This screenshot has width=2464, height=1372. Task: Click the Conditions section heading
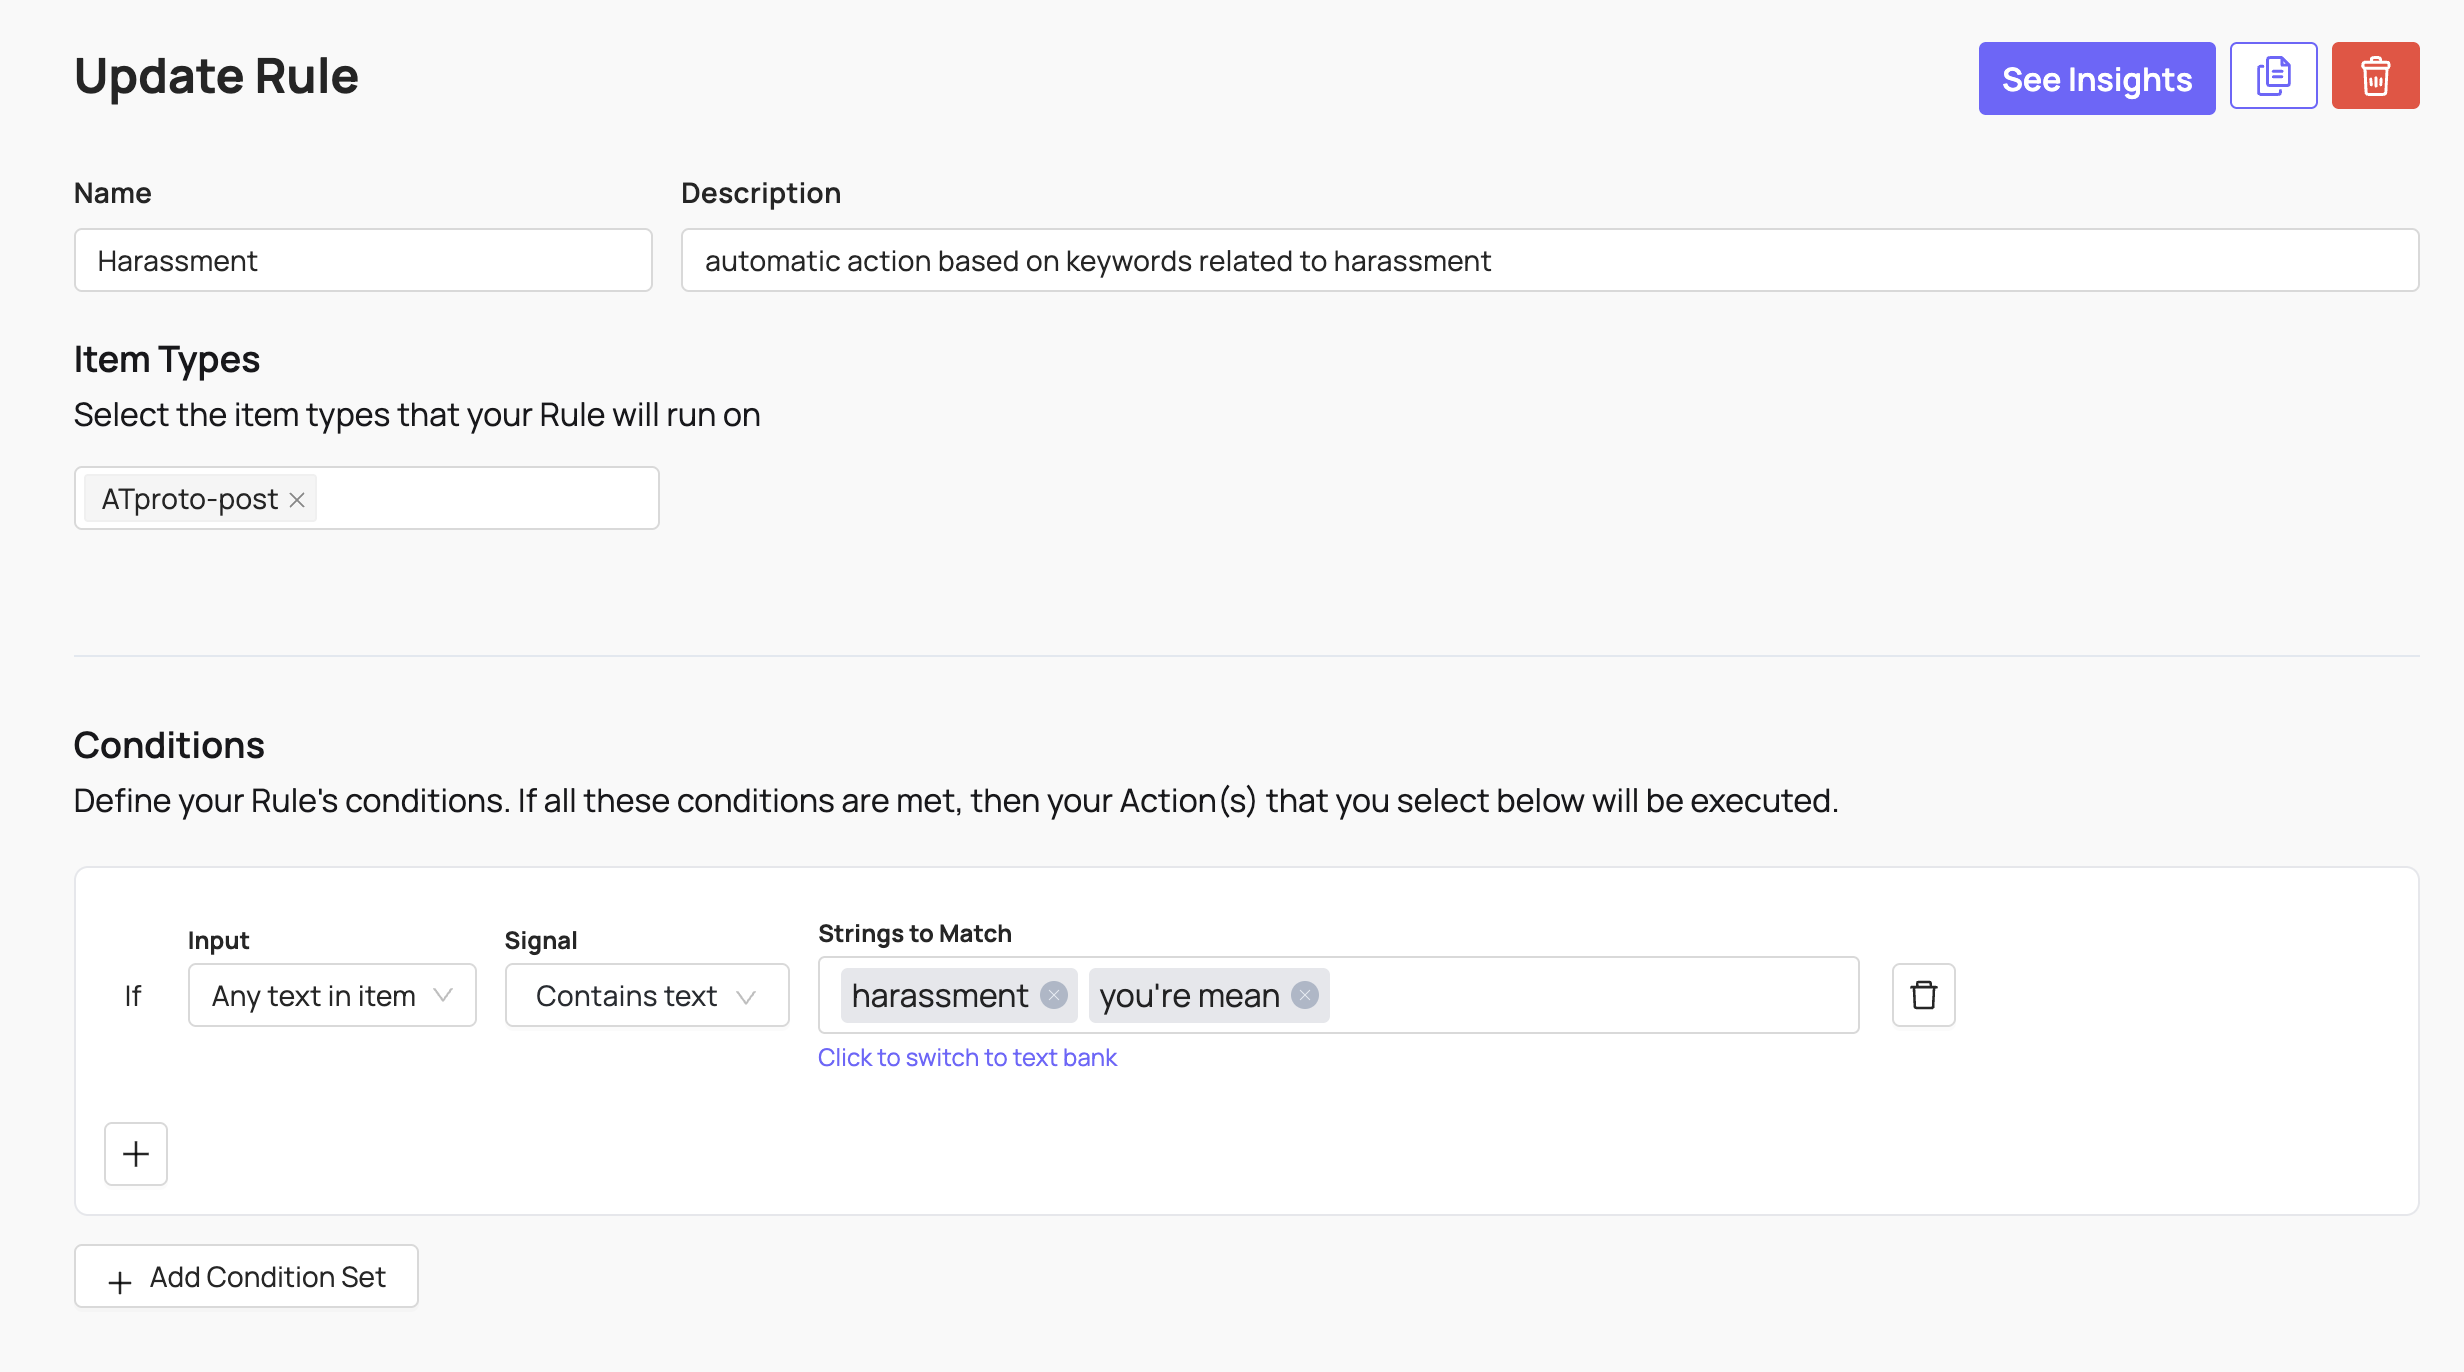(169, 746)
